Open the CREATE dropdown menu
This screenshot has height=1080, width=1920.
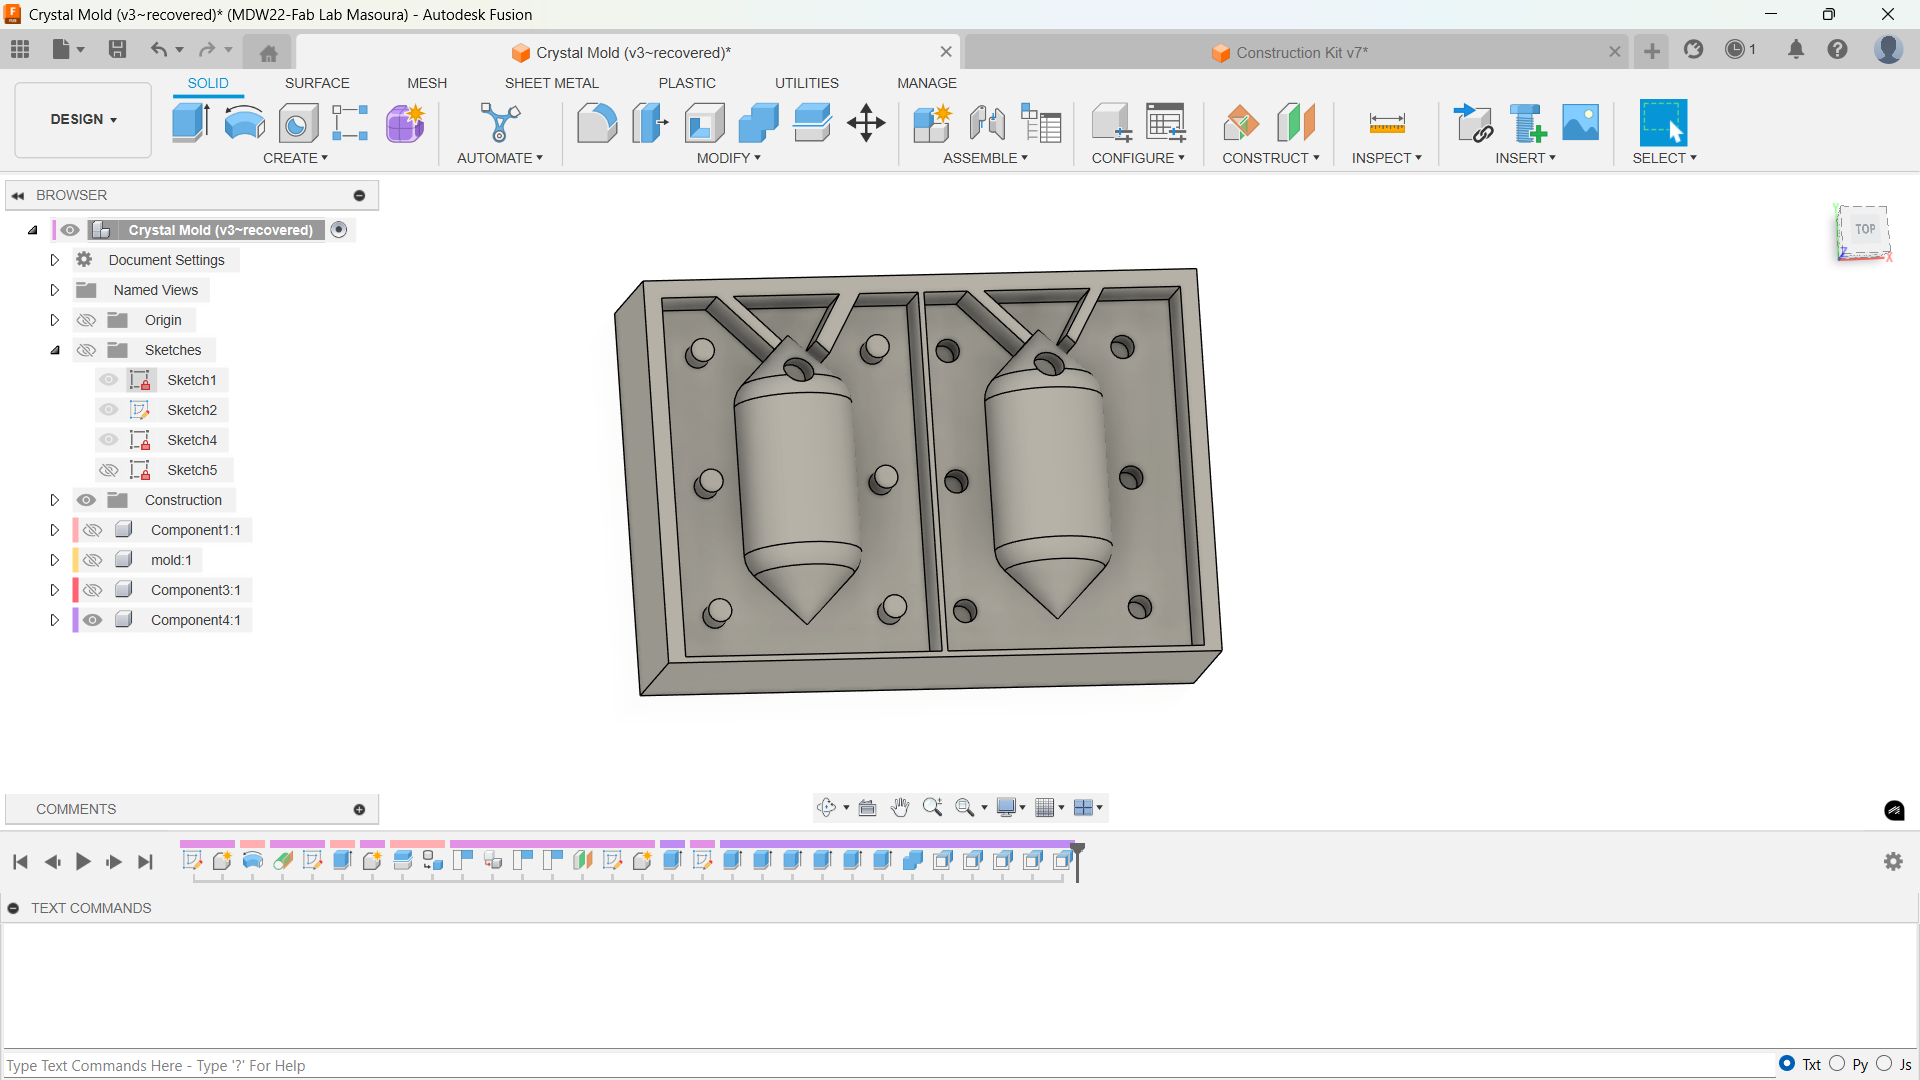click(296, 158)
